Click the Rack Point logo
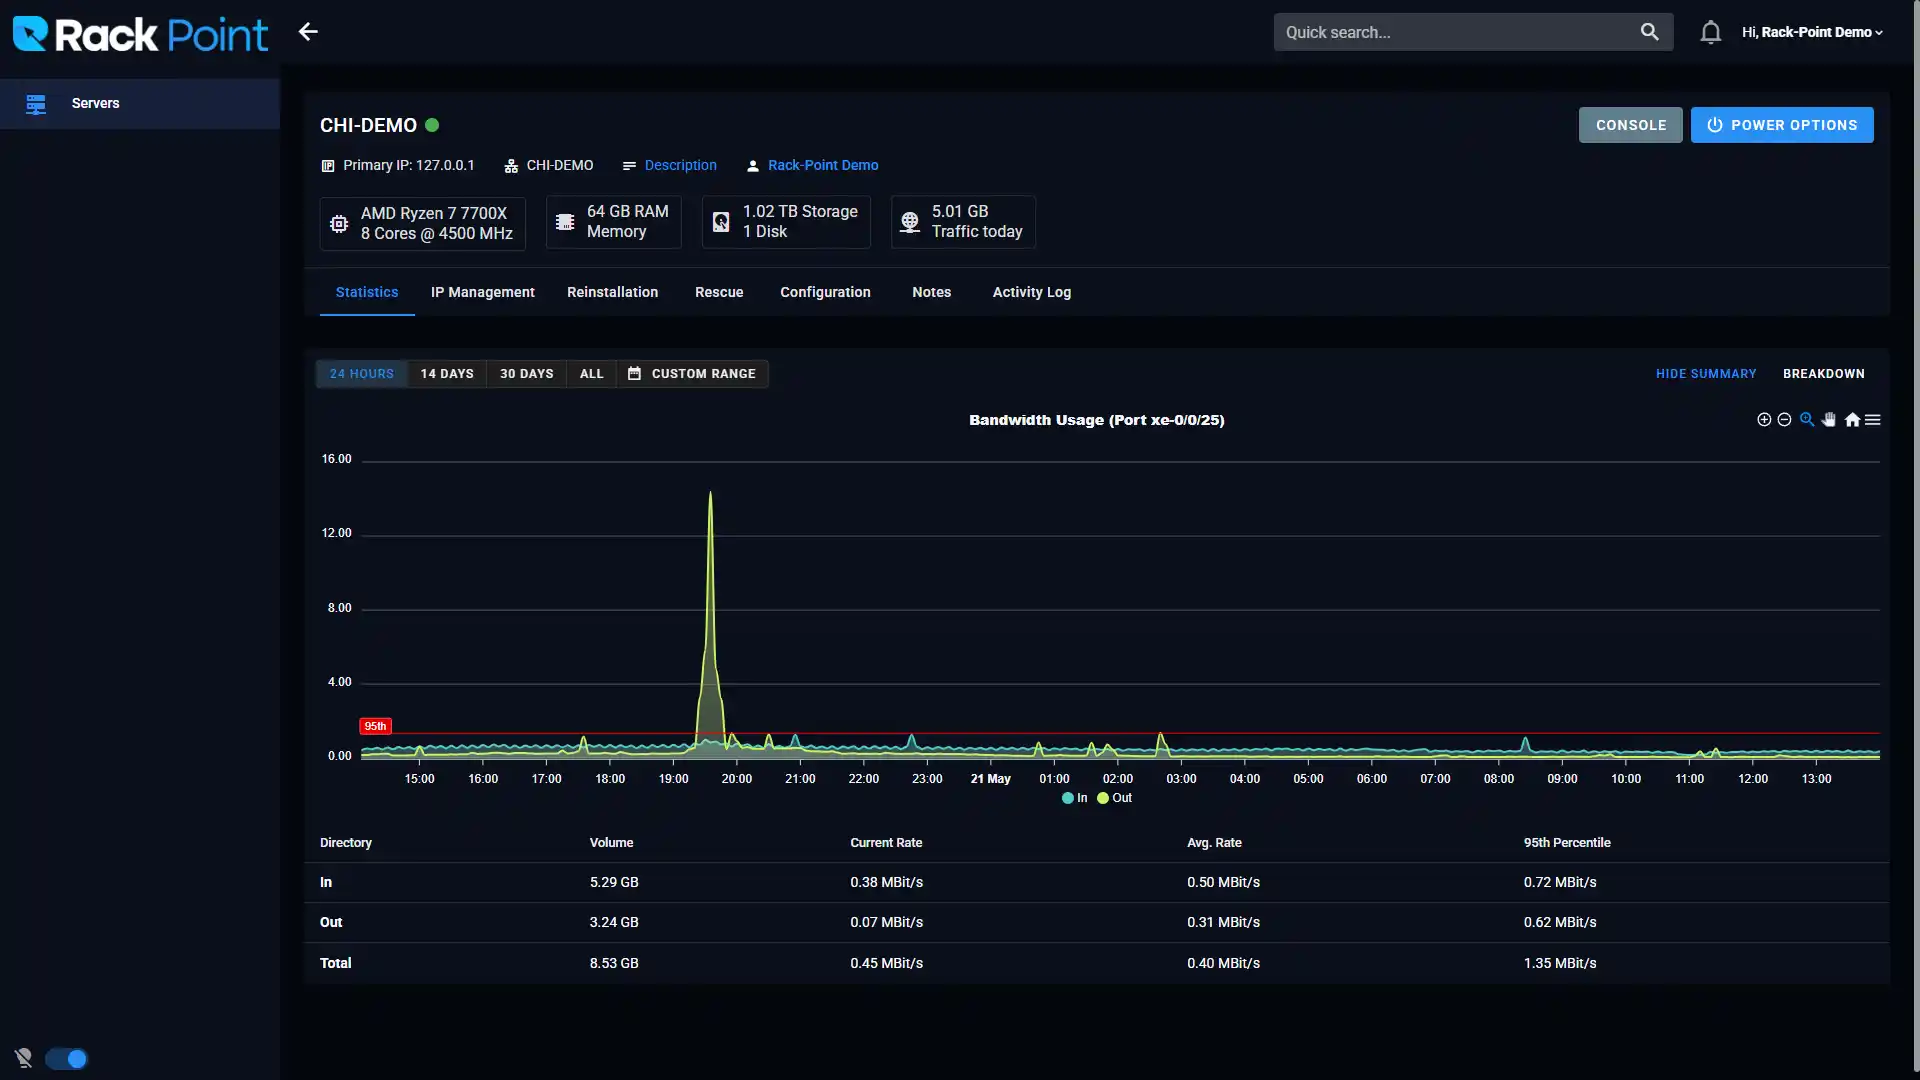Viewport: 1920px width, 1080px height. pyautogui.click(x=140, y=33)
